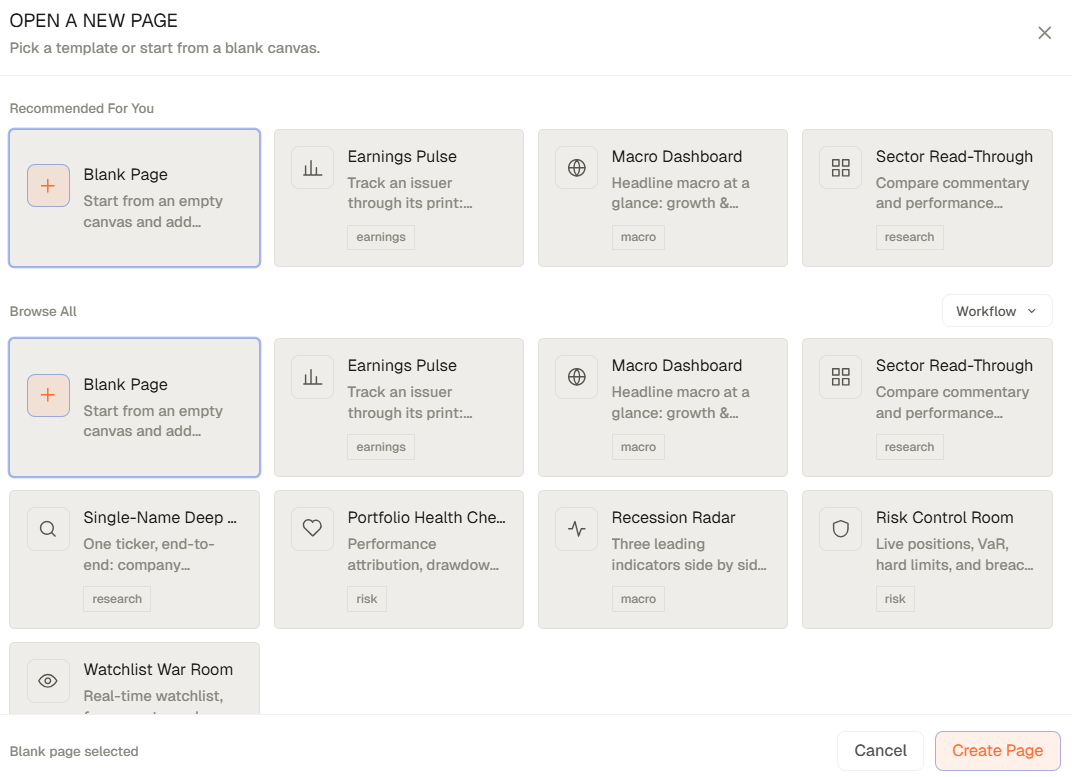Select Recommended Sector Read-Through template title
The image size is (1072, 777).
coord(954,156)
